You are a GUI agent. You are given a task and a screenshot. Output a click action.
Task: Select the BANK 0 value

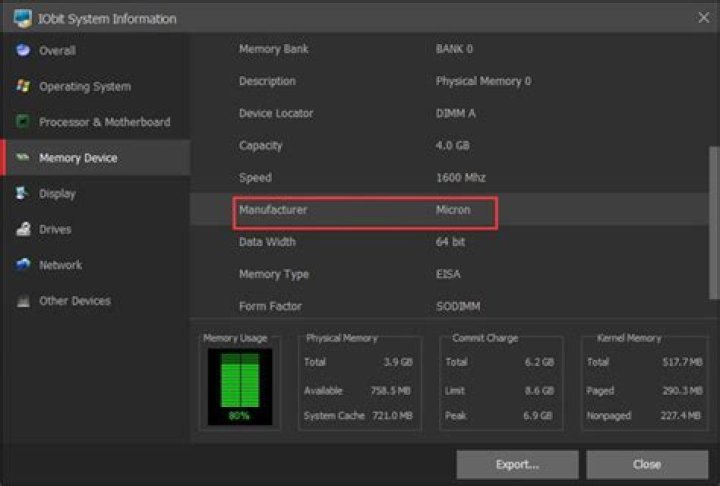(x=454, y=49)
